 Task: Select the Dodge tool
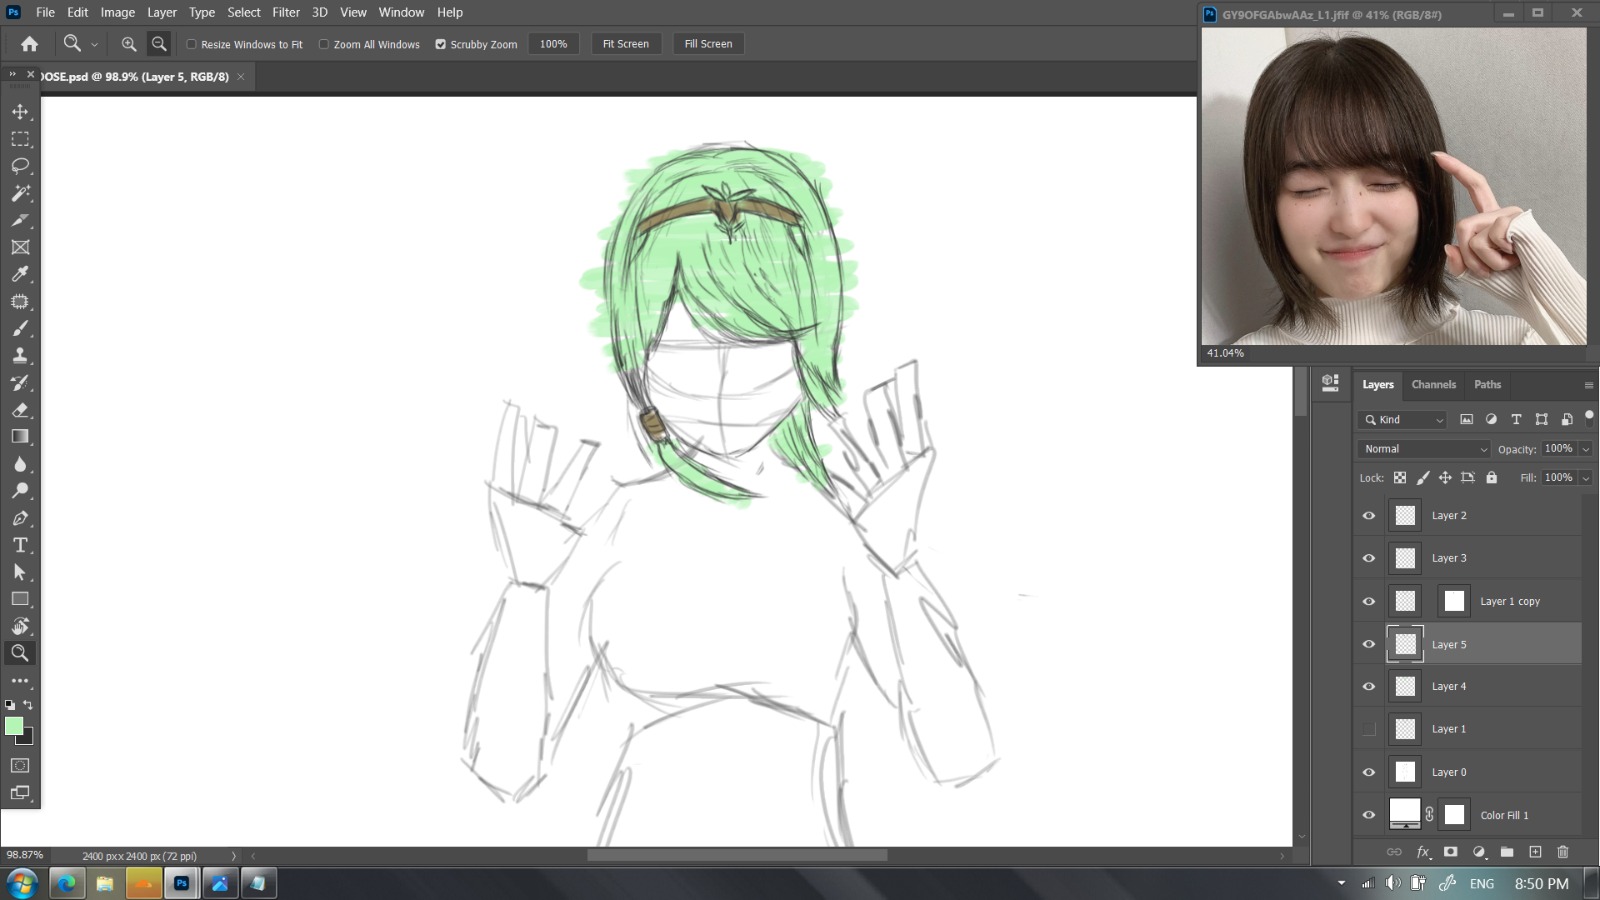[x=20, y=491]
